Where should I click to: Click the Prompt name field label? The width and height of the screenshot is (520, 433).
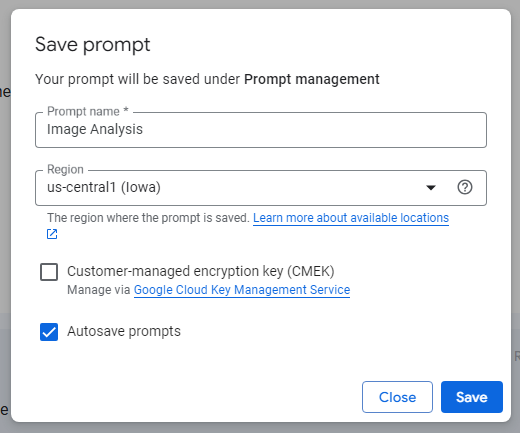point(88,111)
